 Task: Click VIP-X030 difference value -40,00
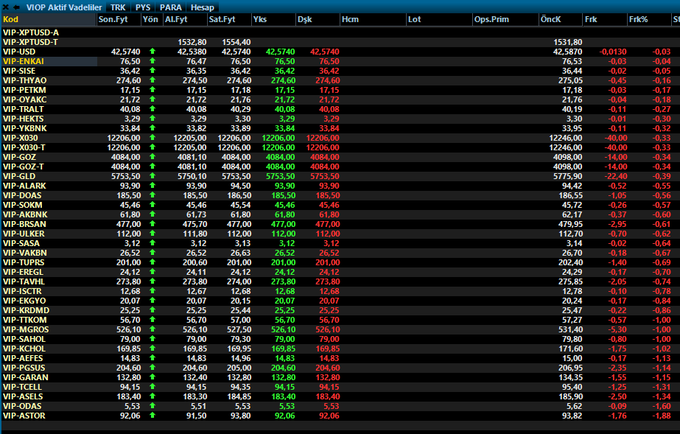tap(616, 138)
